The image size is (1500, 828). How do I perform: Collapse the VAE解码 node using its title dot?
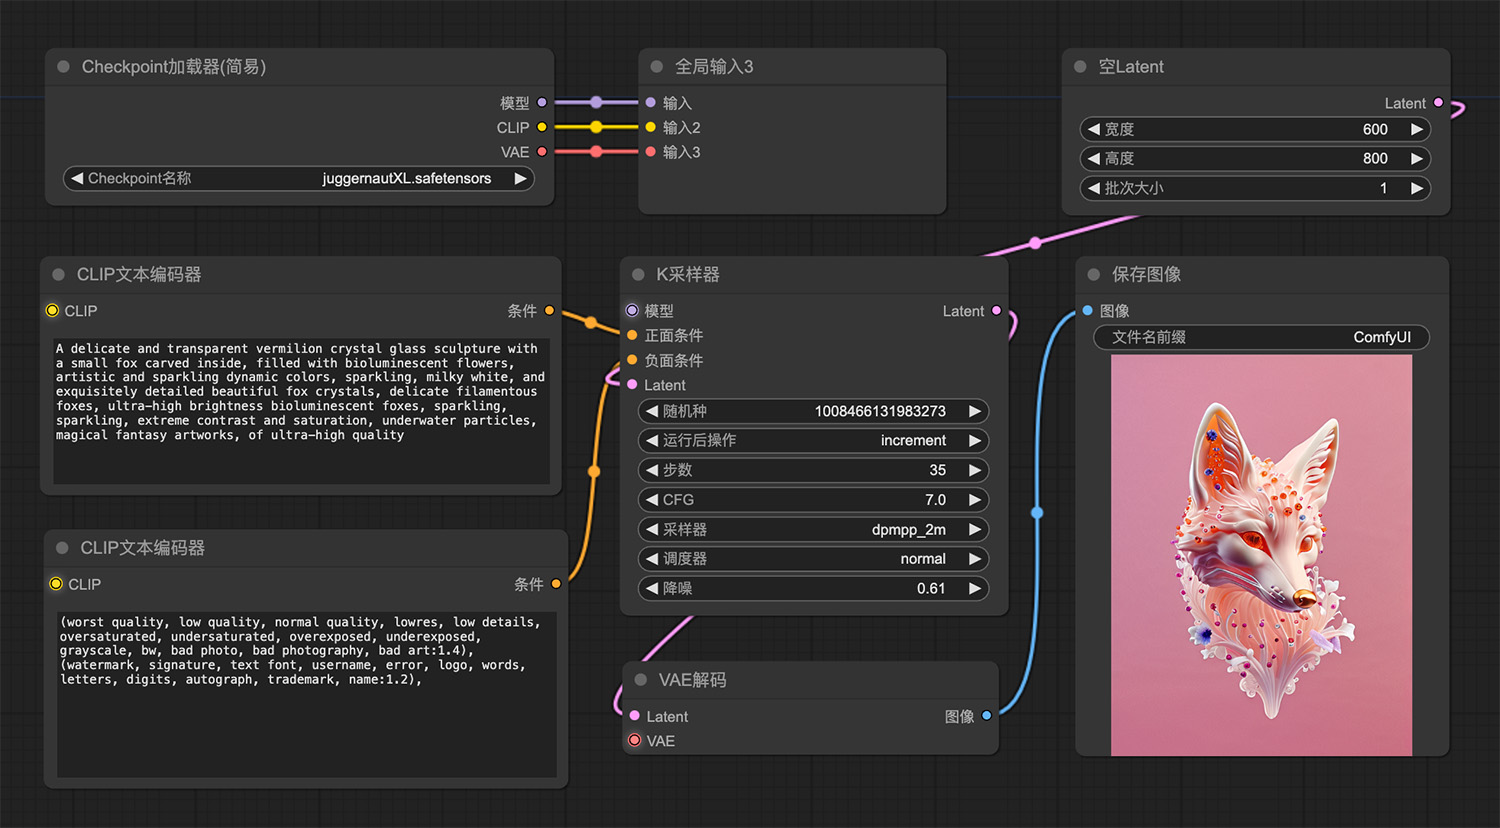641,680
